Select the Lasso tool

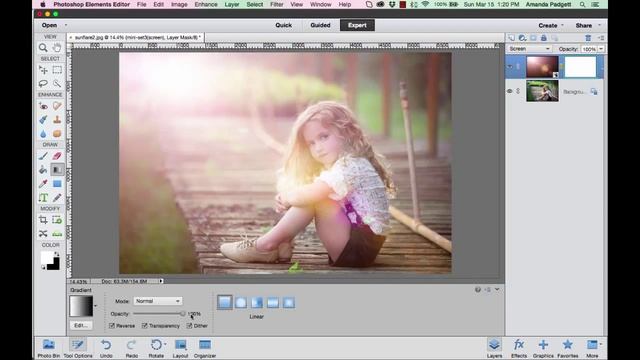[x=43, y=84]
